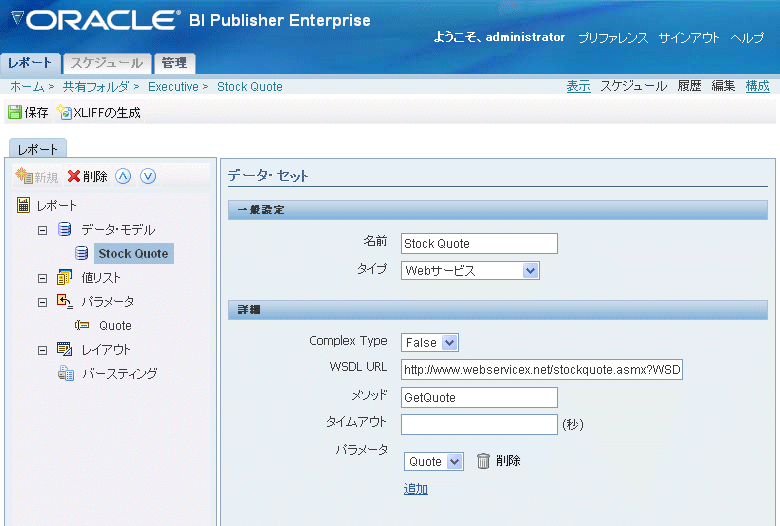Click 削除 label in tree toolbar
The width and height of the screenshot is (780, 526).
96,176
